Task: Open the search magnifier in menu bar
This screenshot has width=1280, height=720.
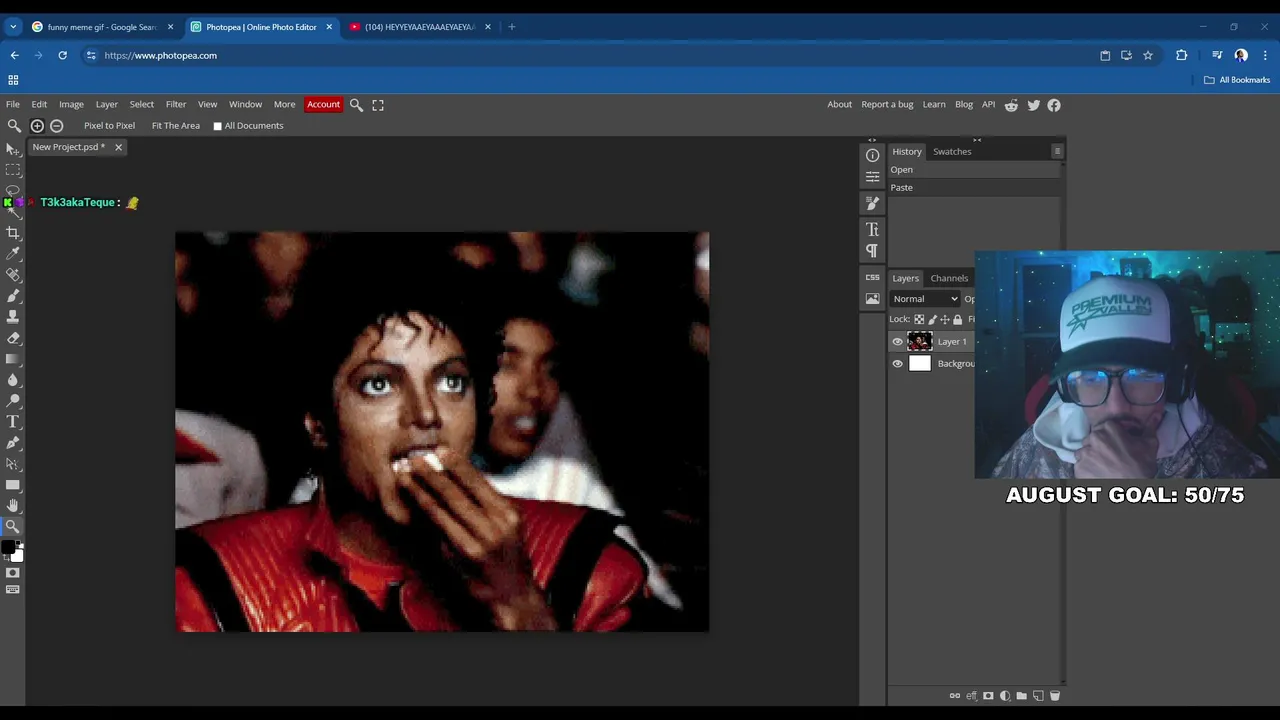Action: tap(356, 105)
